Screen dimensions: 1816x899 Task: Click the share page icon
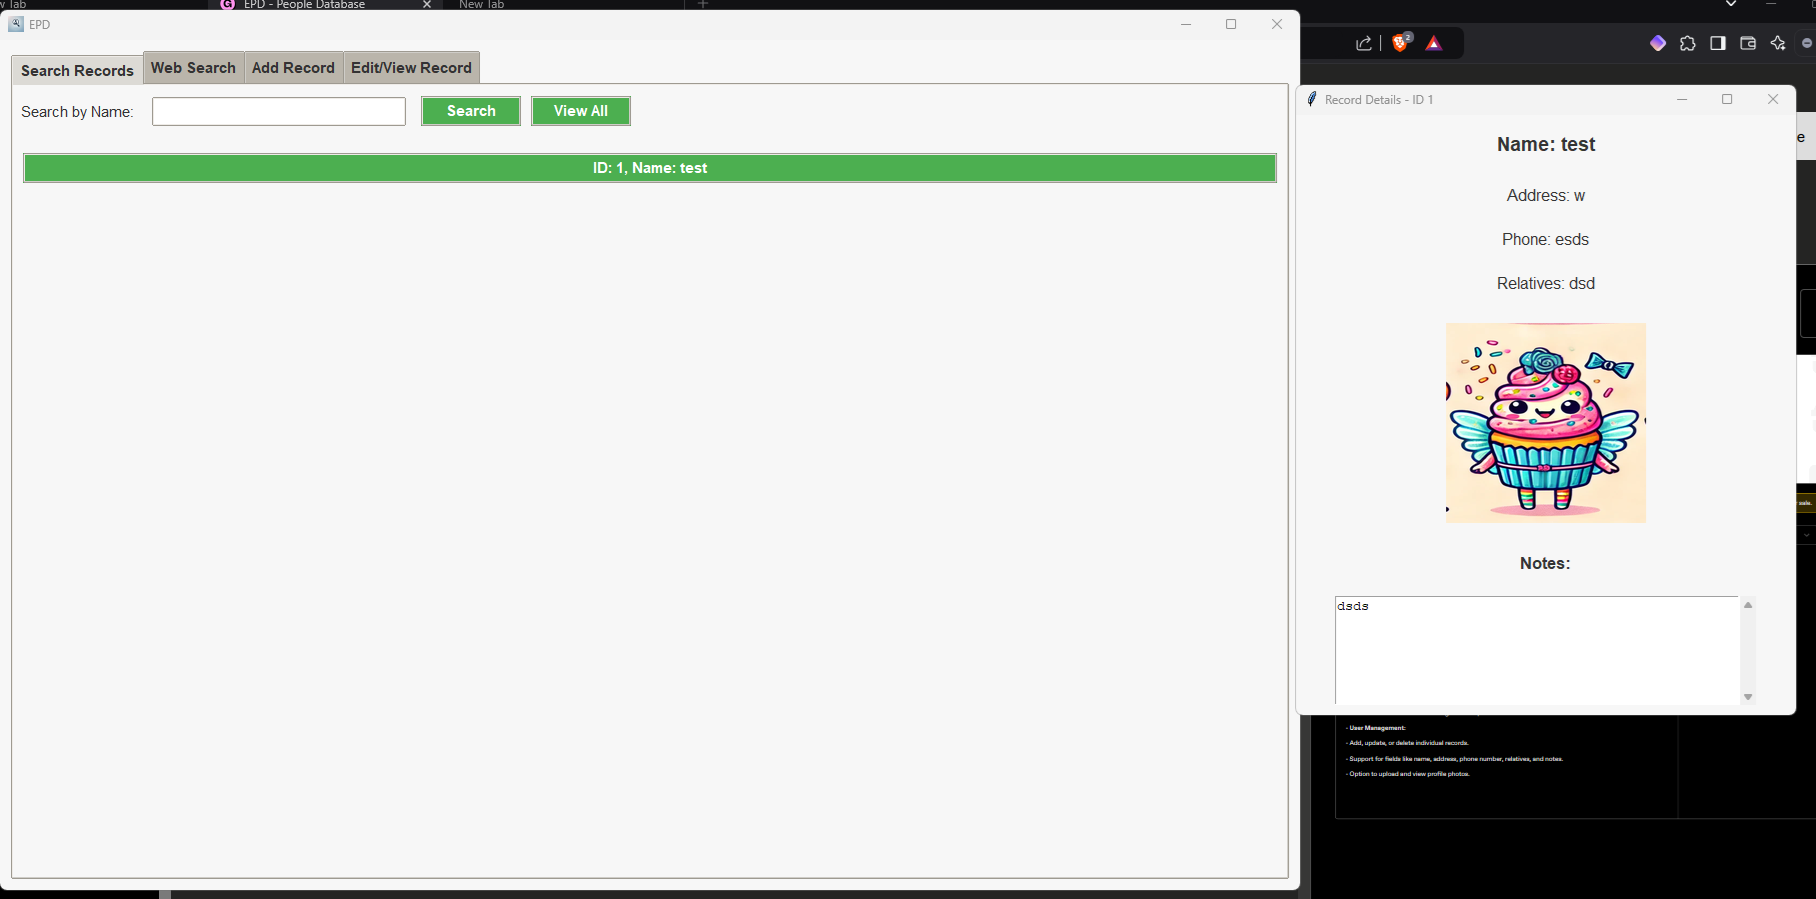[x=1364, y=43]
